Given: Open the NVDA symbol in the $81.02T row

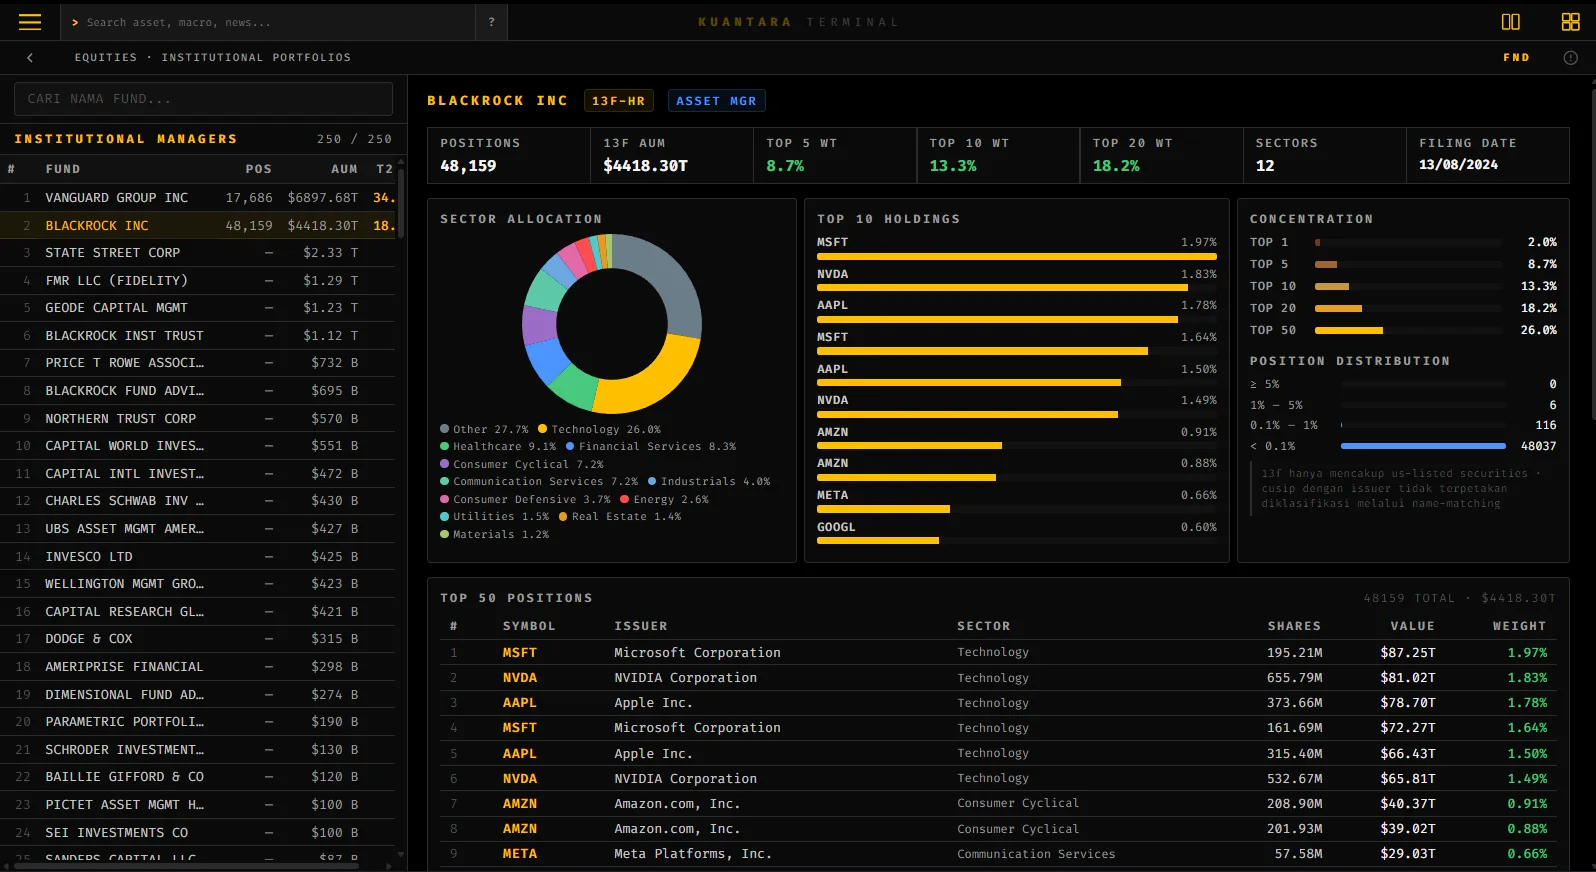Looking at the screenshot, I should (x=520, y=678).
